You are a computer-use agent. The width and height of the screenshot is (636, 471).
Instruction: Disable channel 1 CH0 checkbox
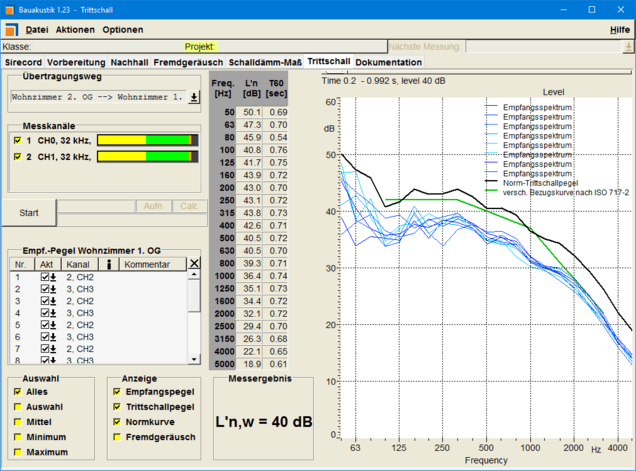17,140
